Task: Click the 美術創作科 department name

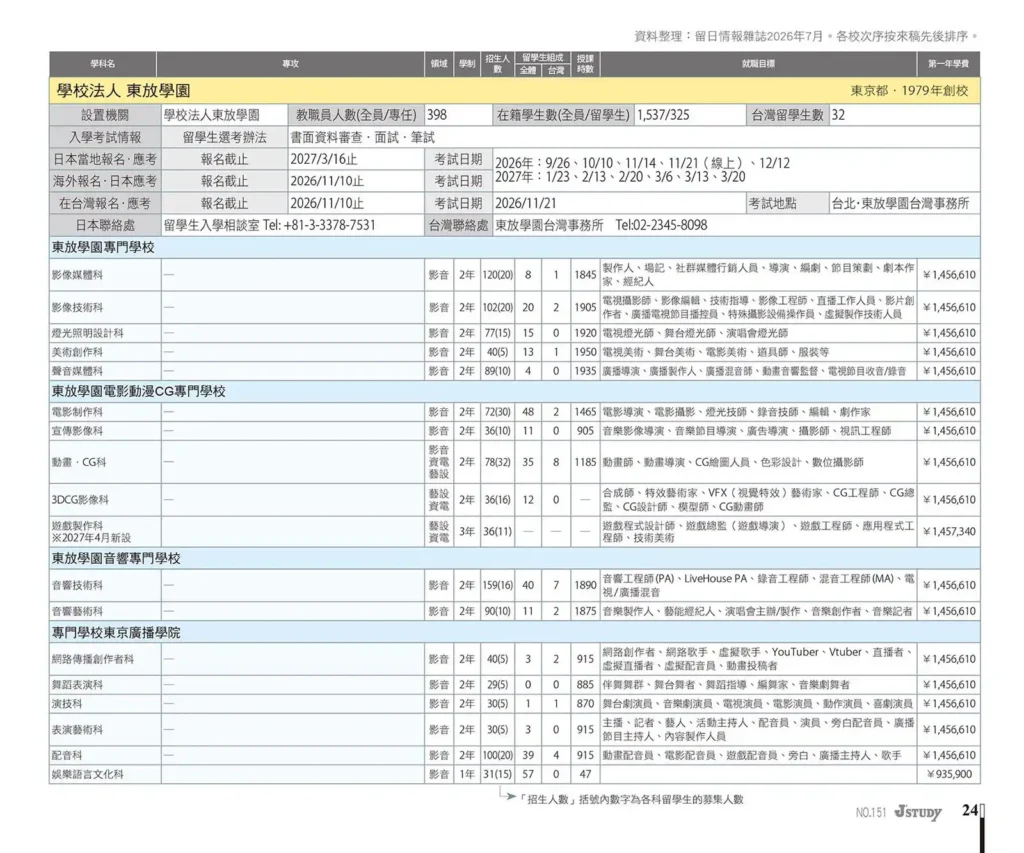Action: tap(77, 352)
